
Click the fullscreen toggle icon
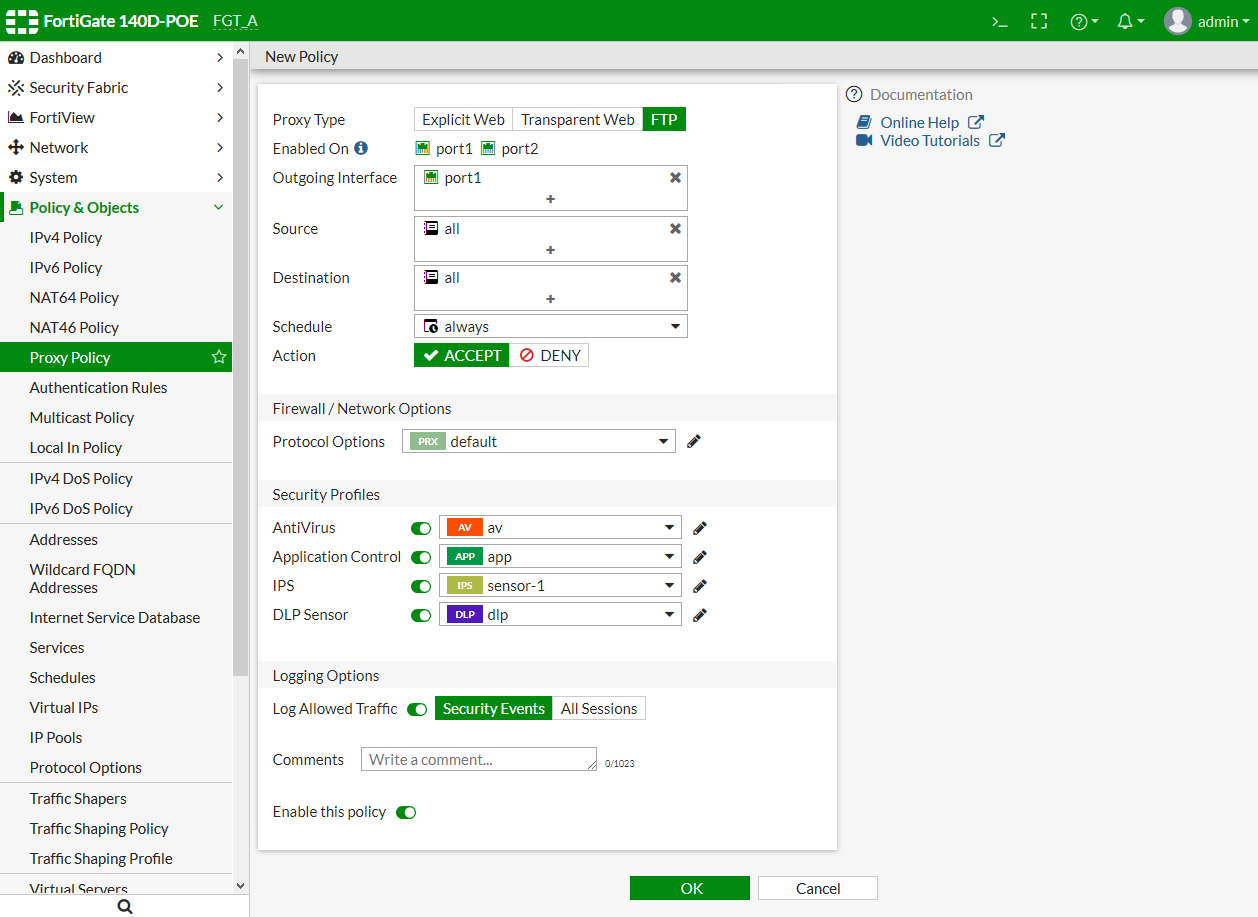tap(1039, 21)
